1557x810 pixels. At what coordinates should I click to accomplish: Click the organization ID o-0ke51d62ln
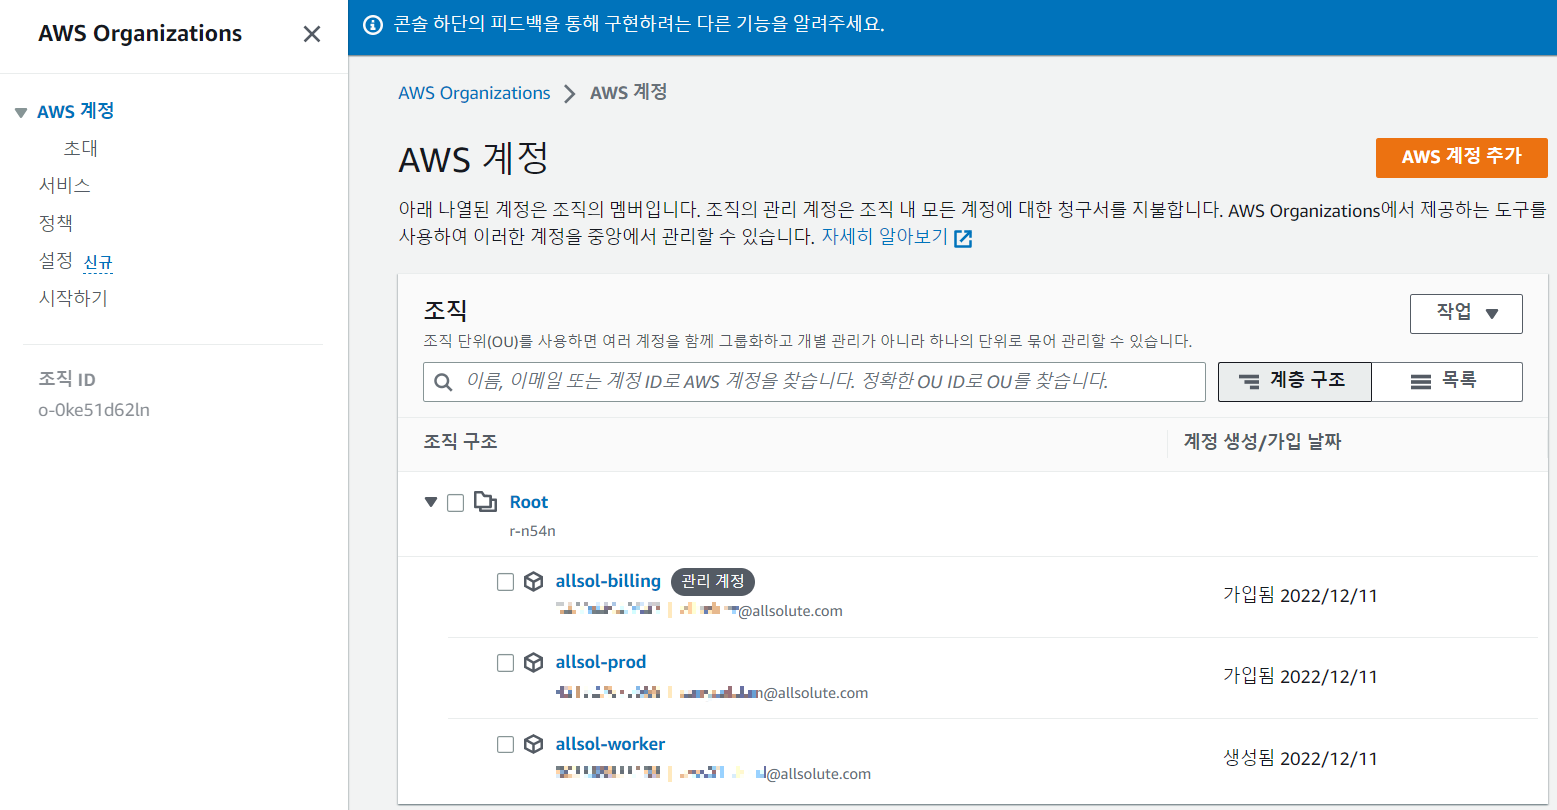tap(94, 410)
